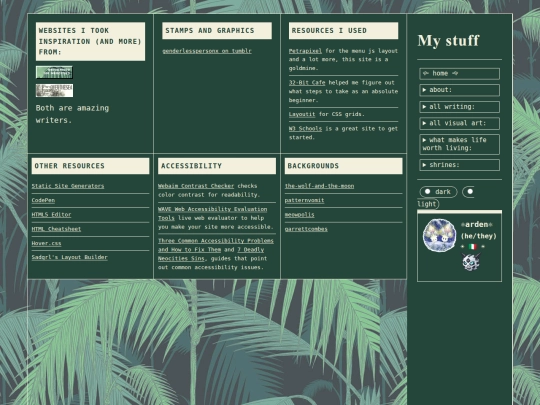
Task: Open Static Site Generators link
Action: point(68,186)
